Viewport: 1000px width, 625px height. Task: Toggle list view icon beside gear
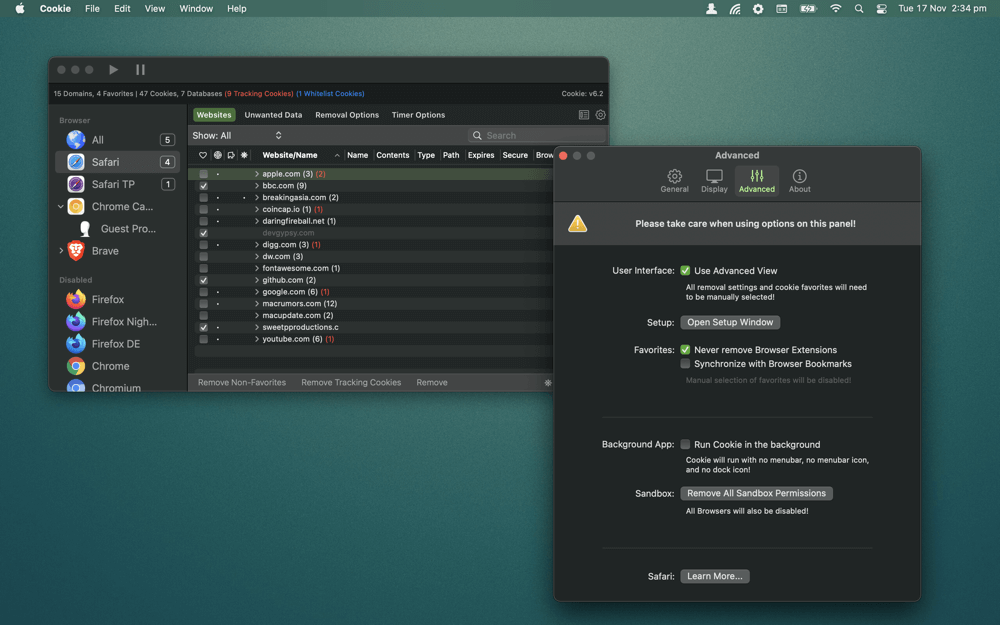(x=584, y=115)
